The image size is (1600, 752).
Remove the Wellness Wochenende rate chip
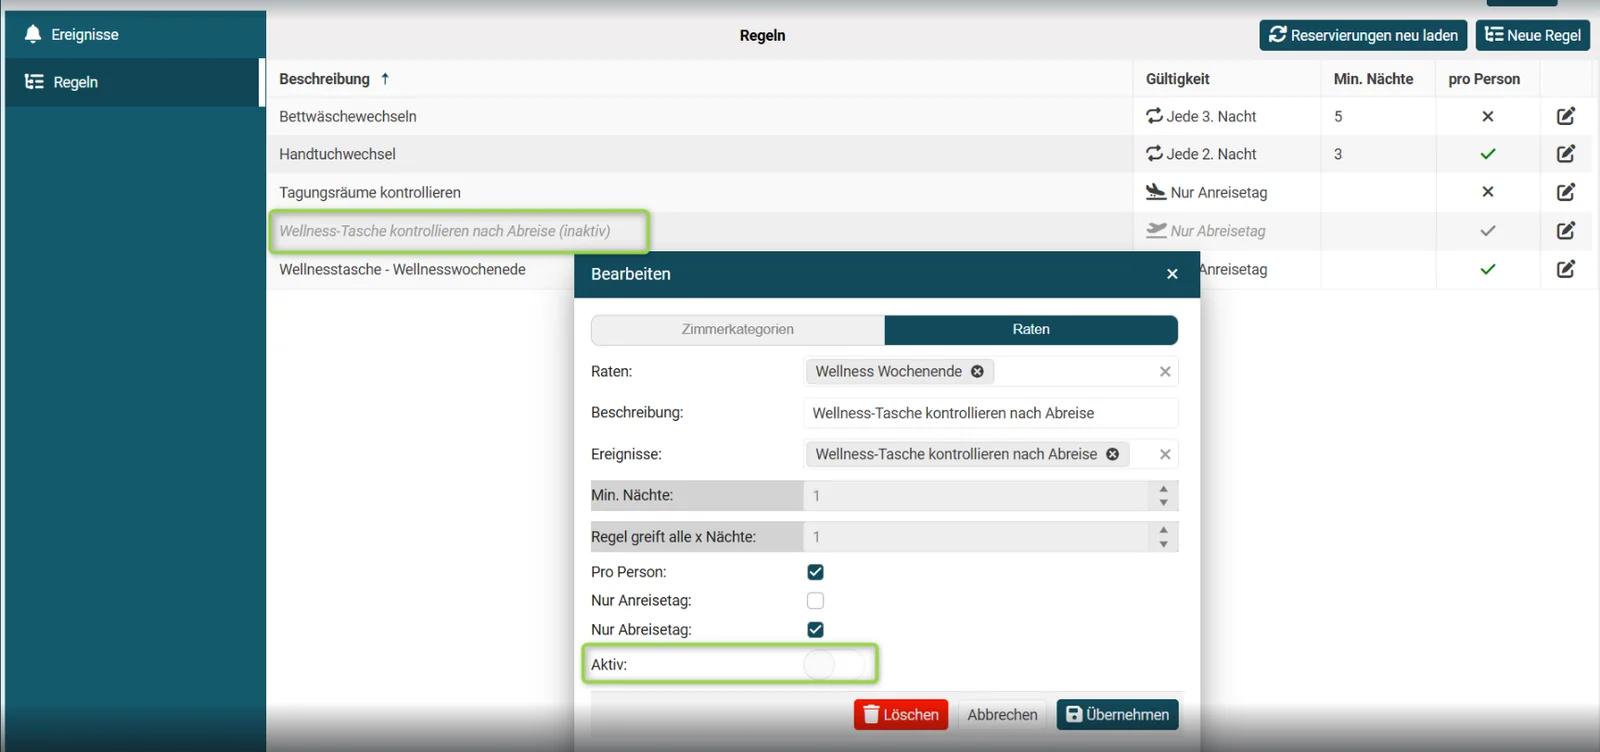pyautogui.click(x=977, y=371)
